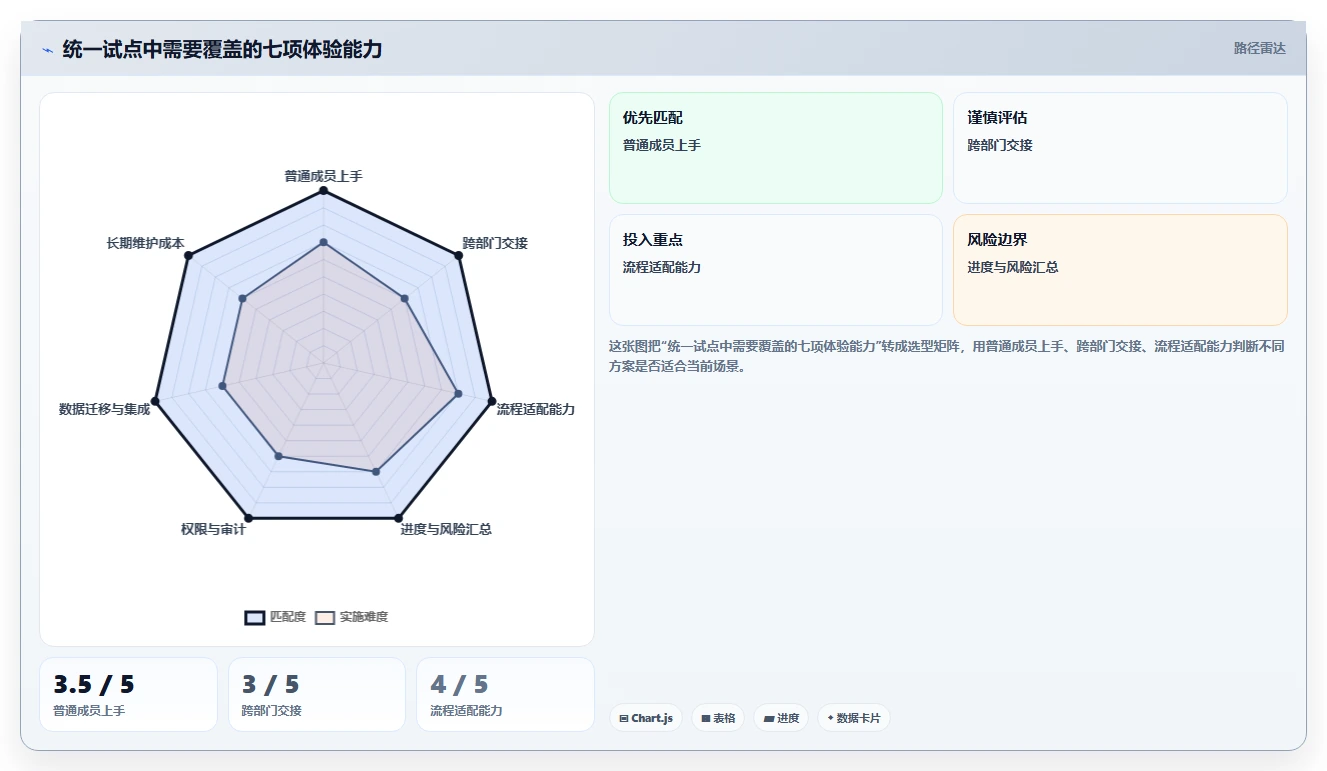Click the 3 / 5 score value
Screen dimensions: 1327x771
(271, 685)
